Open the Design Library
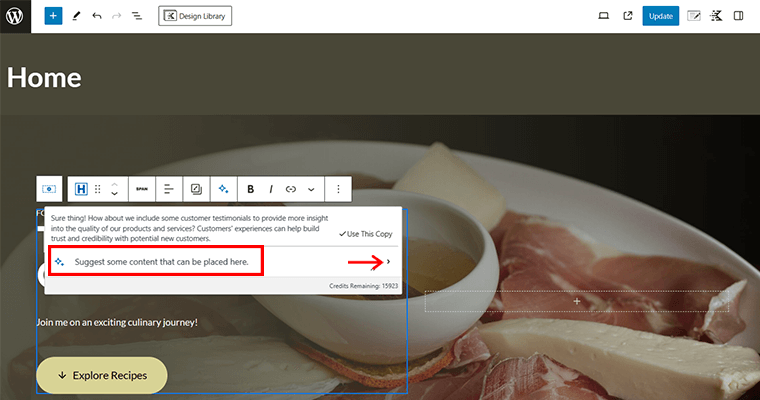760x400 pixels. [195, 16]
